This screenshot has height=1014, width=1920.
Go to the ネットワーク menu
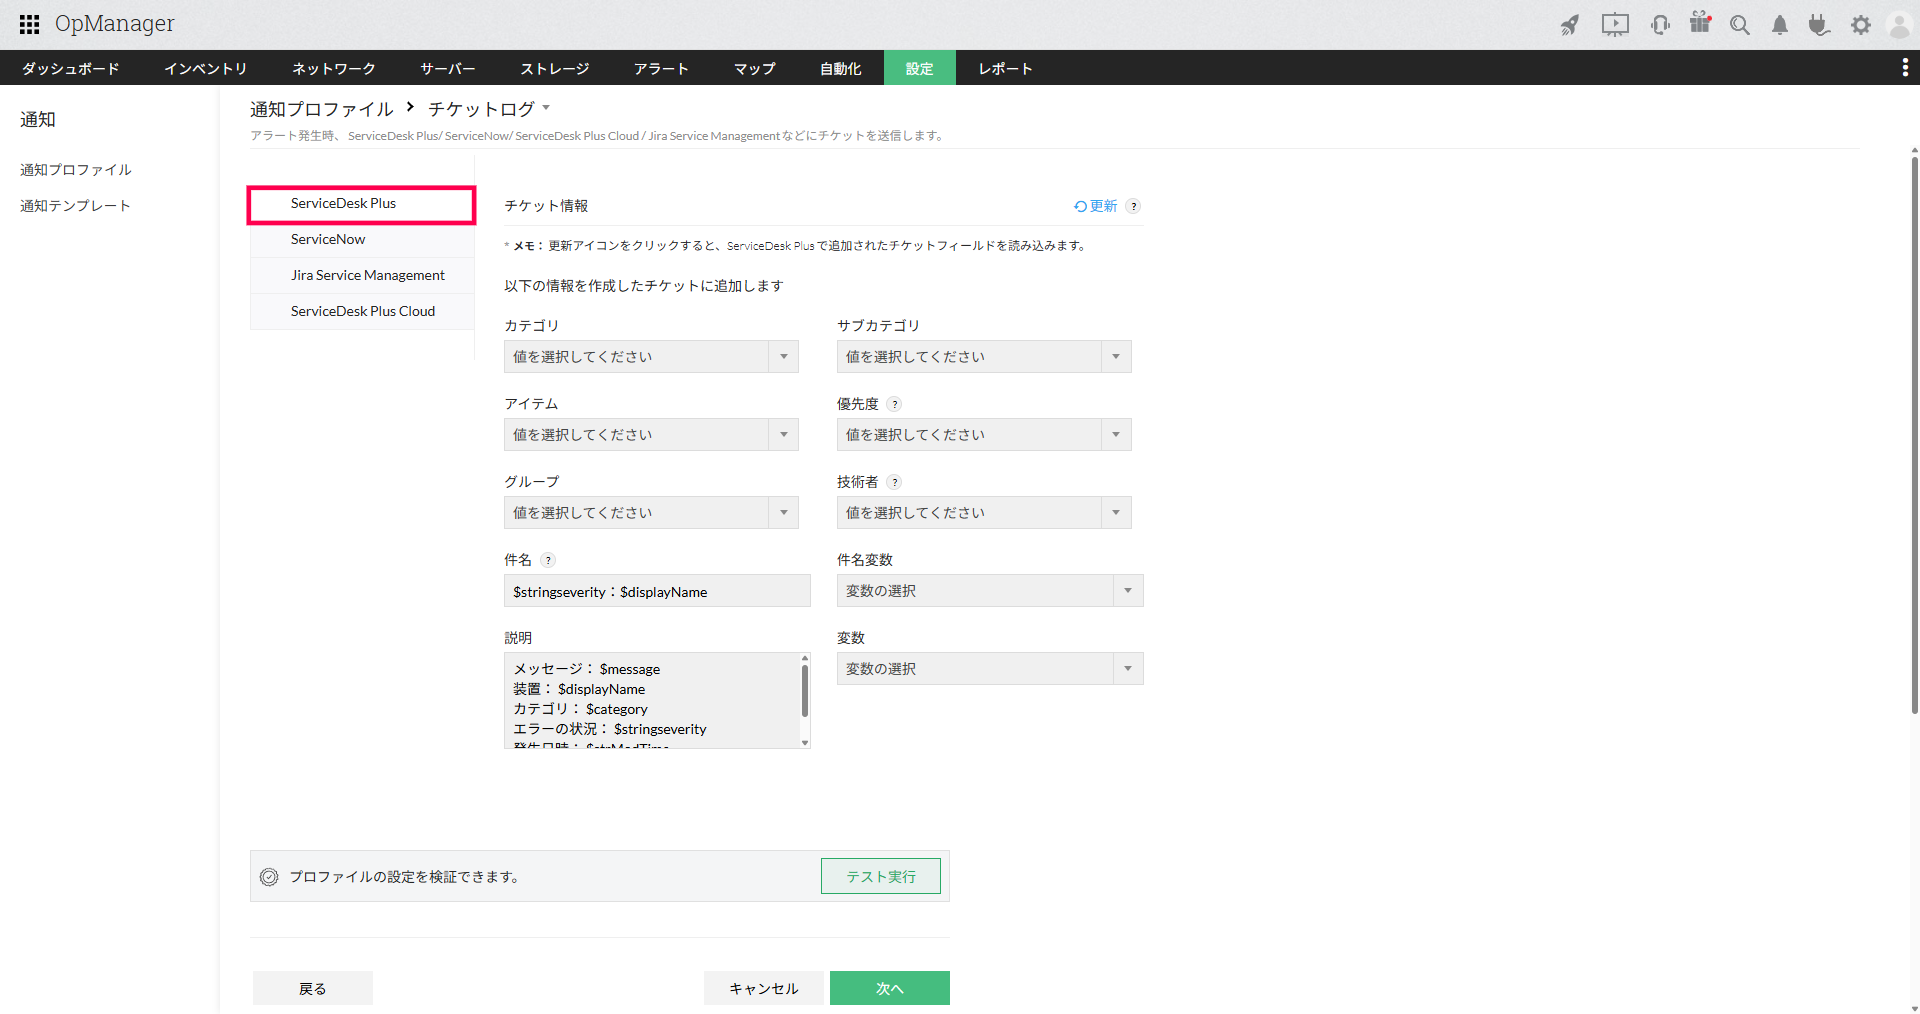(x=334, y=68)
